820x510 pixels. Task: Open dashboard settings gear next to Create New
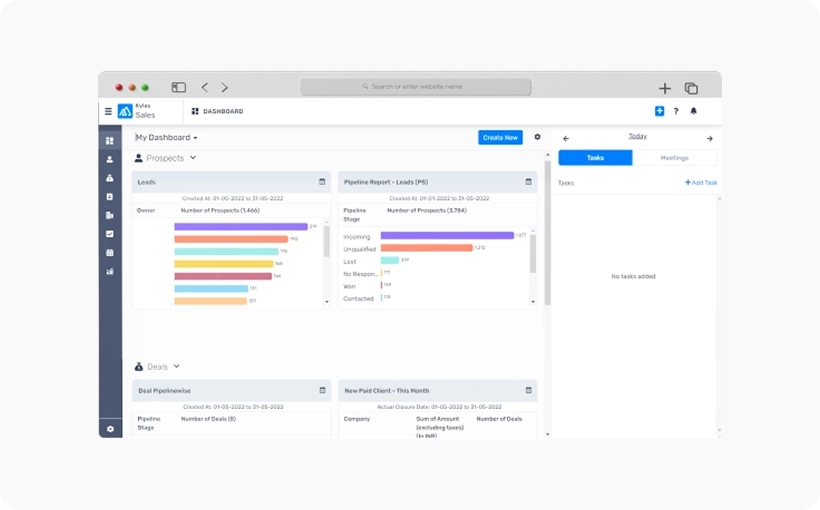click(x=537, y=137)
